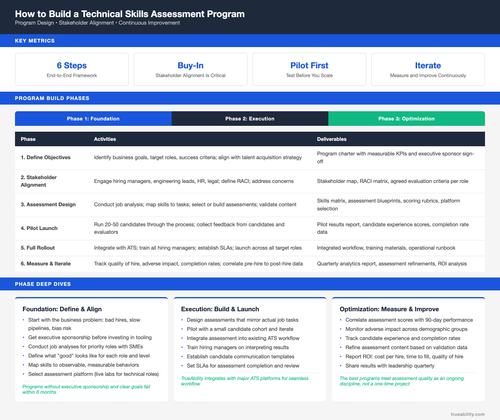
Task: Click the Phase column header
Action: point(28,139)
